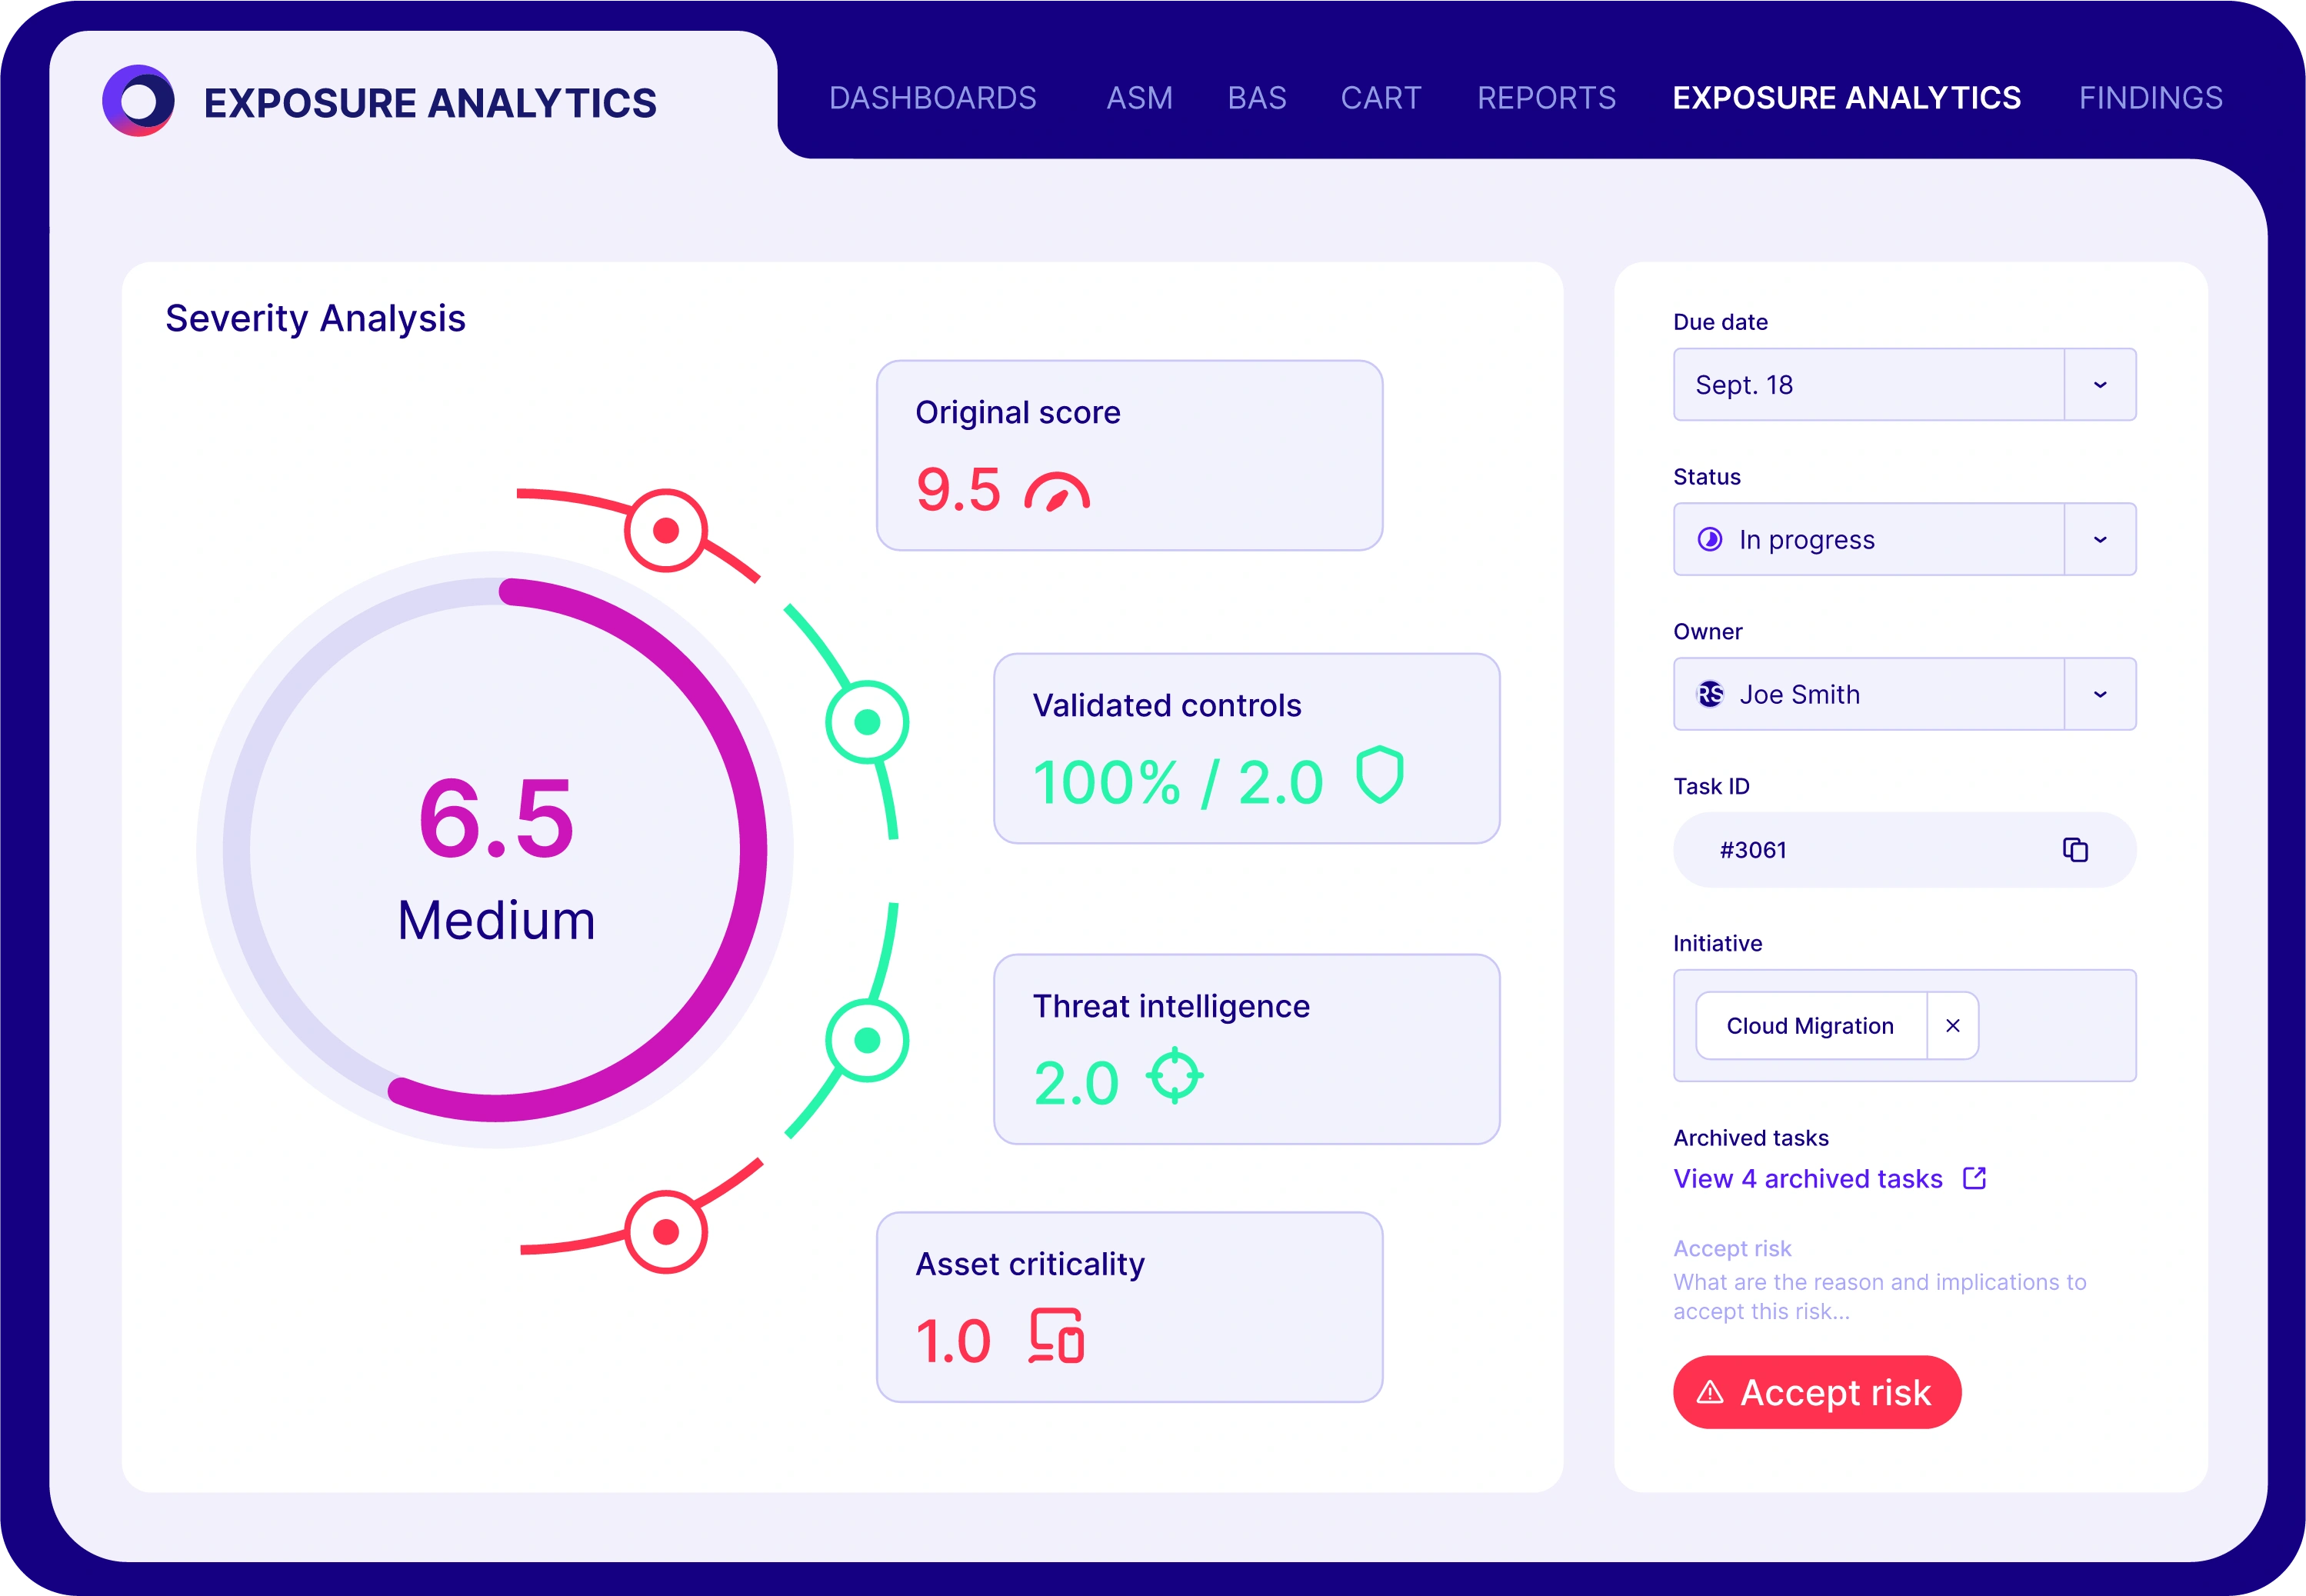Click the 1.0 asset criticality value
The width and height of the screenshot is (2306, 1596).
coord(953,1341)
